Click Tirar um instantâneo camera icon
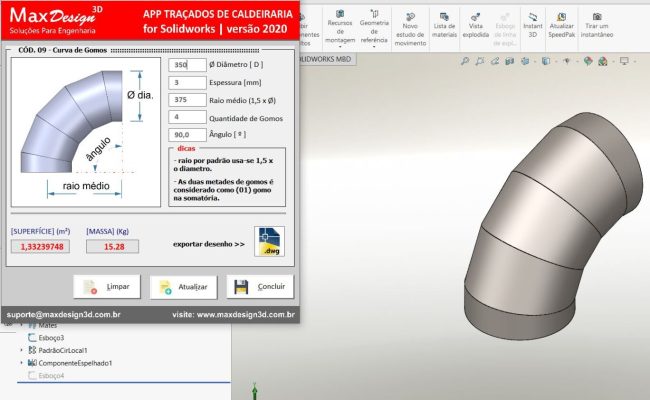 click(x=597, y=25)
